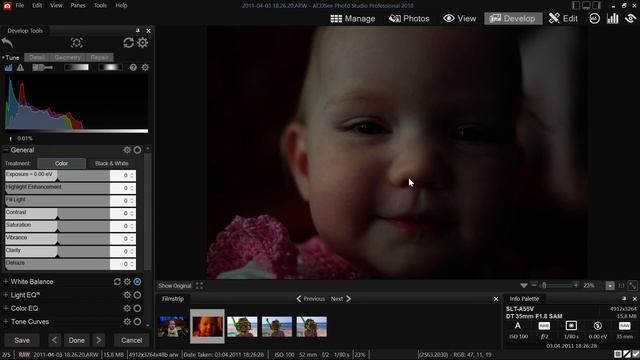The image size is (640, 360).
Task: Toggle White Balance enable circle
Action: coord(138,282)
